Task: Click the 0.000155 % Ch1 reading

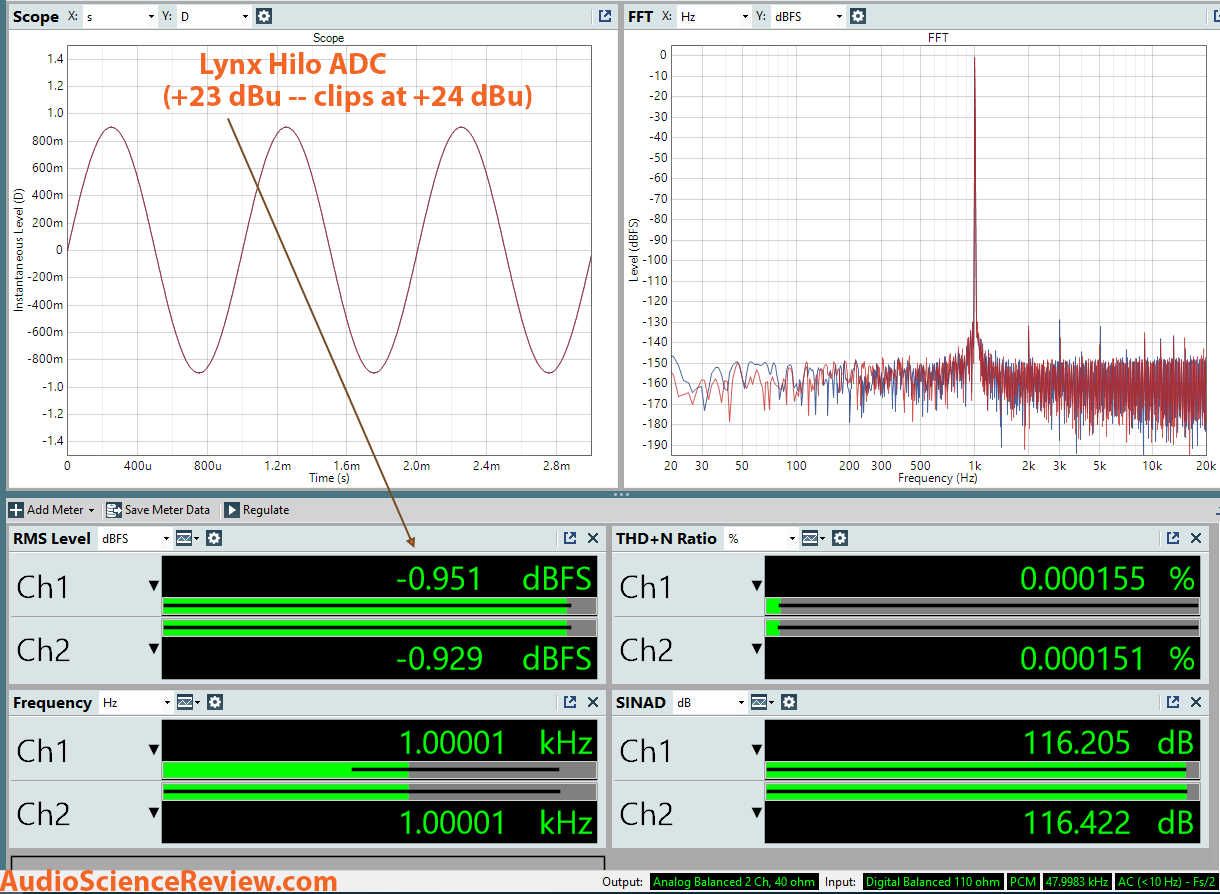Action: pyautogui.click(x=1107, y=578)
